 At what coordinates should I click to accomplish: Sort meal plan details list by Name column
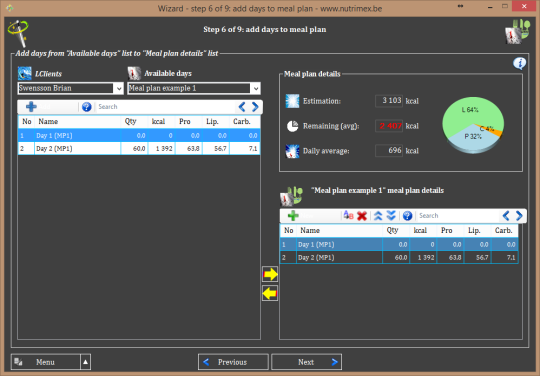point(339,231)
